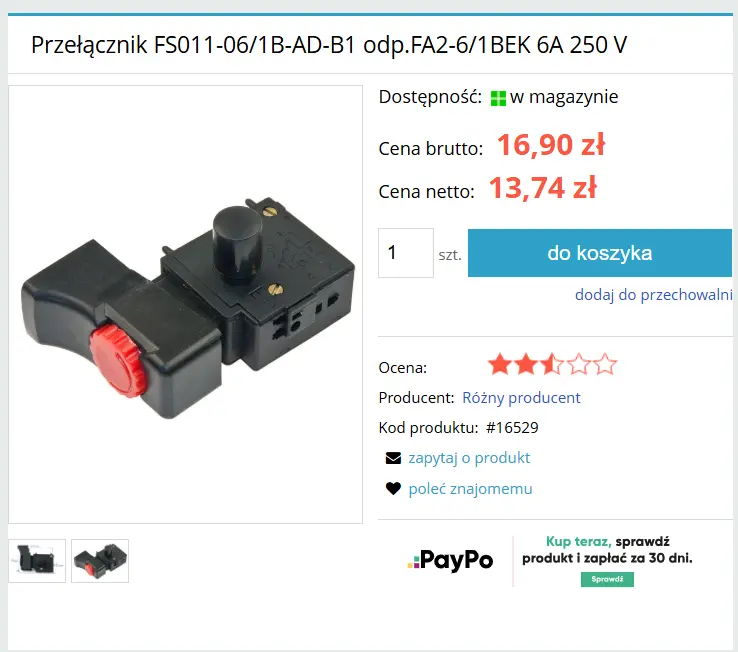Image resolution: width=738 pixels, height=652 pixels.
Task: Click the green availability indicator icon
Action: pyautogui.click(x=498, y=98)
